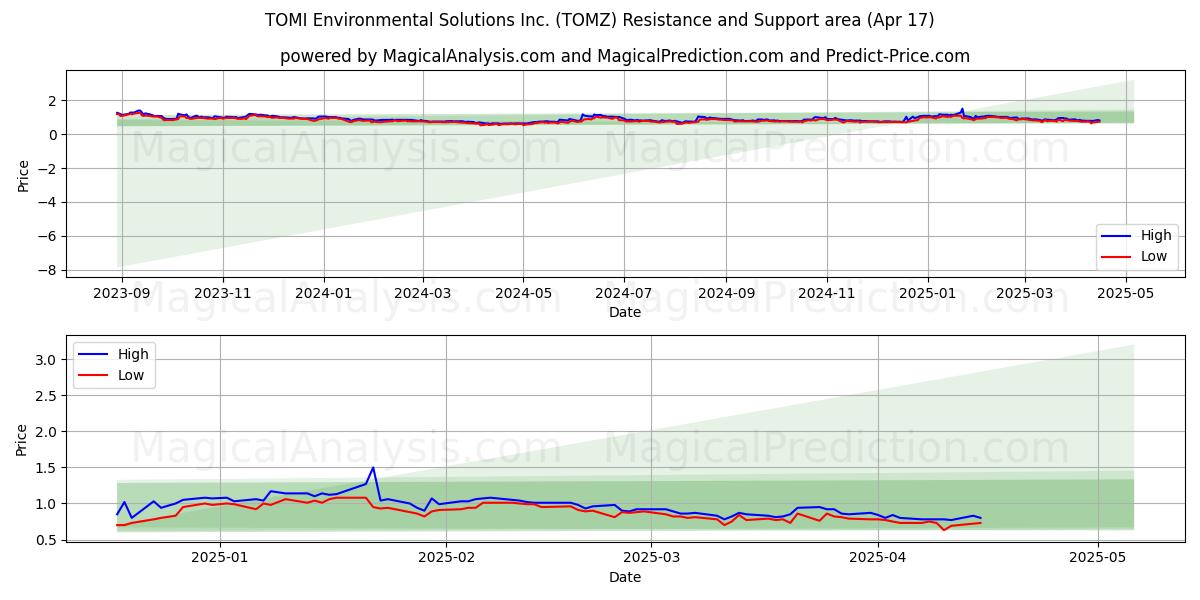Click the bottom chart 'Date' axis label
This screenshot has height=600, width=1200.
tap(625, 577)
